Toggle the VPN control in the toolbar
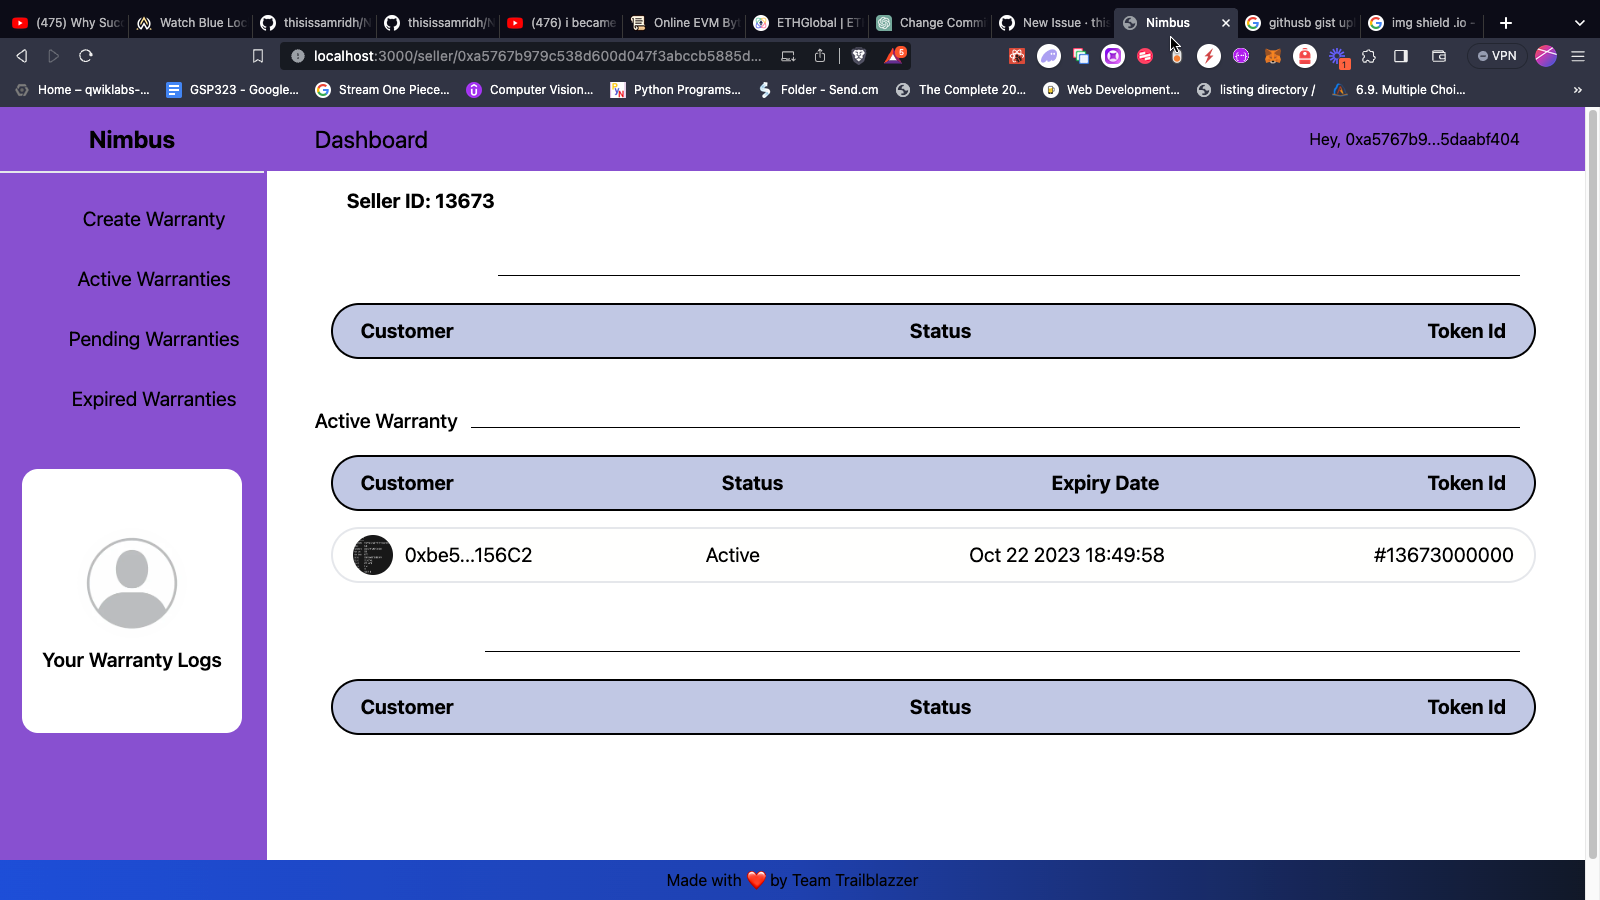 (x=1496, y=56)
